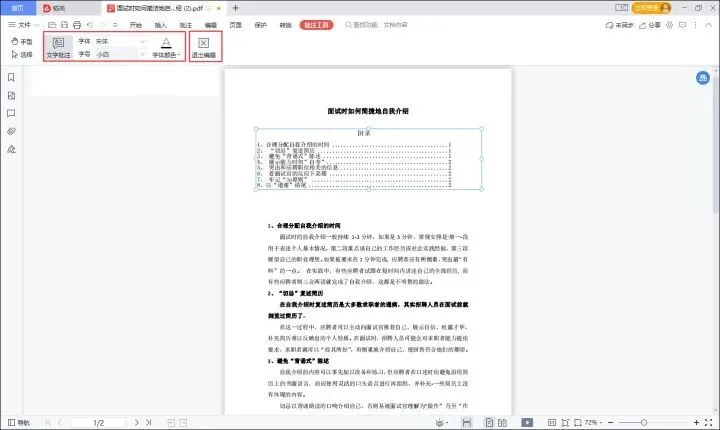This screenshot has height=430, width=720.
Task: Enable single page view mode
Action: pyautogui.click(x=489, y=423)
